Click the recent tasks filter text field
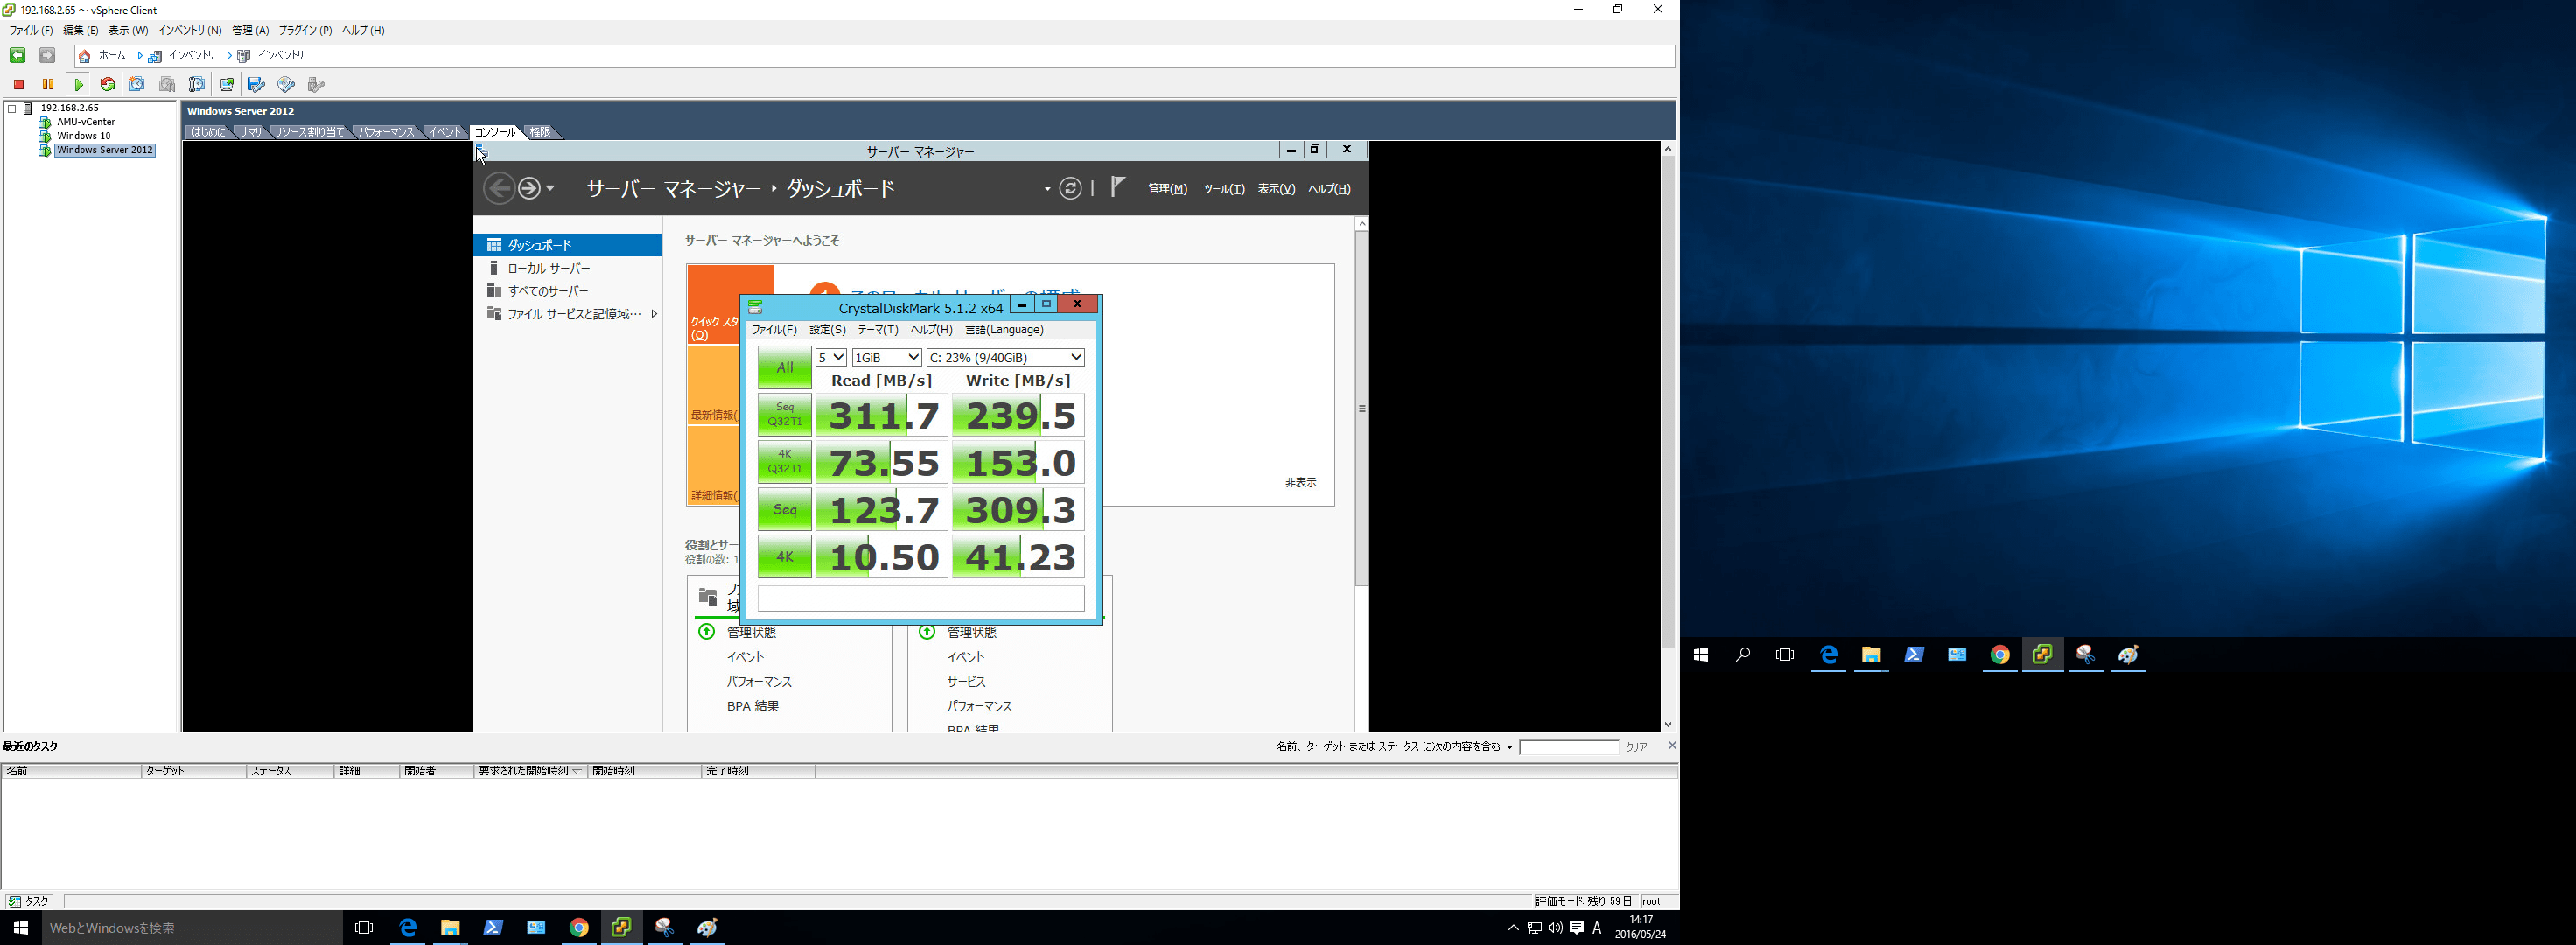The width and height of the screenshot is (2576, 945). tap(1568, 747)
